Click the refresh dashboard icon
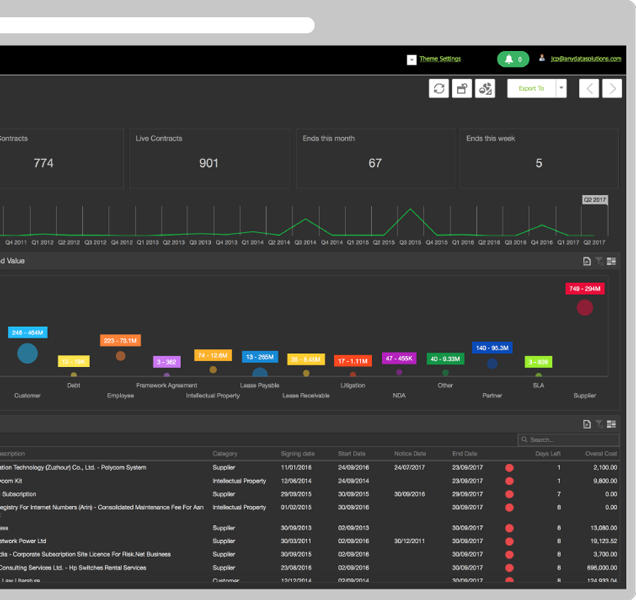The width and height of the screenshot is (636, 600). (439, 88)
